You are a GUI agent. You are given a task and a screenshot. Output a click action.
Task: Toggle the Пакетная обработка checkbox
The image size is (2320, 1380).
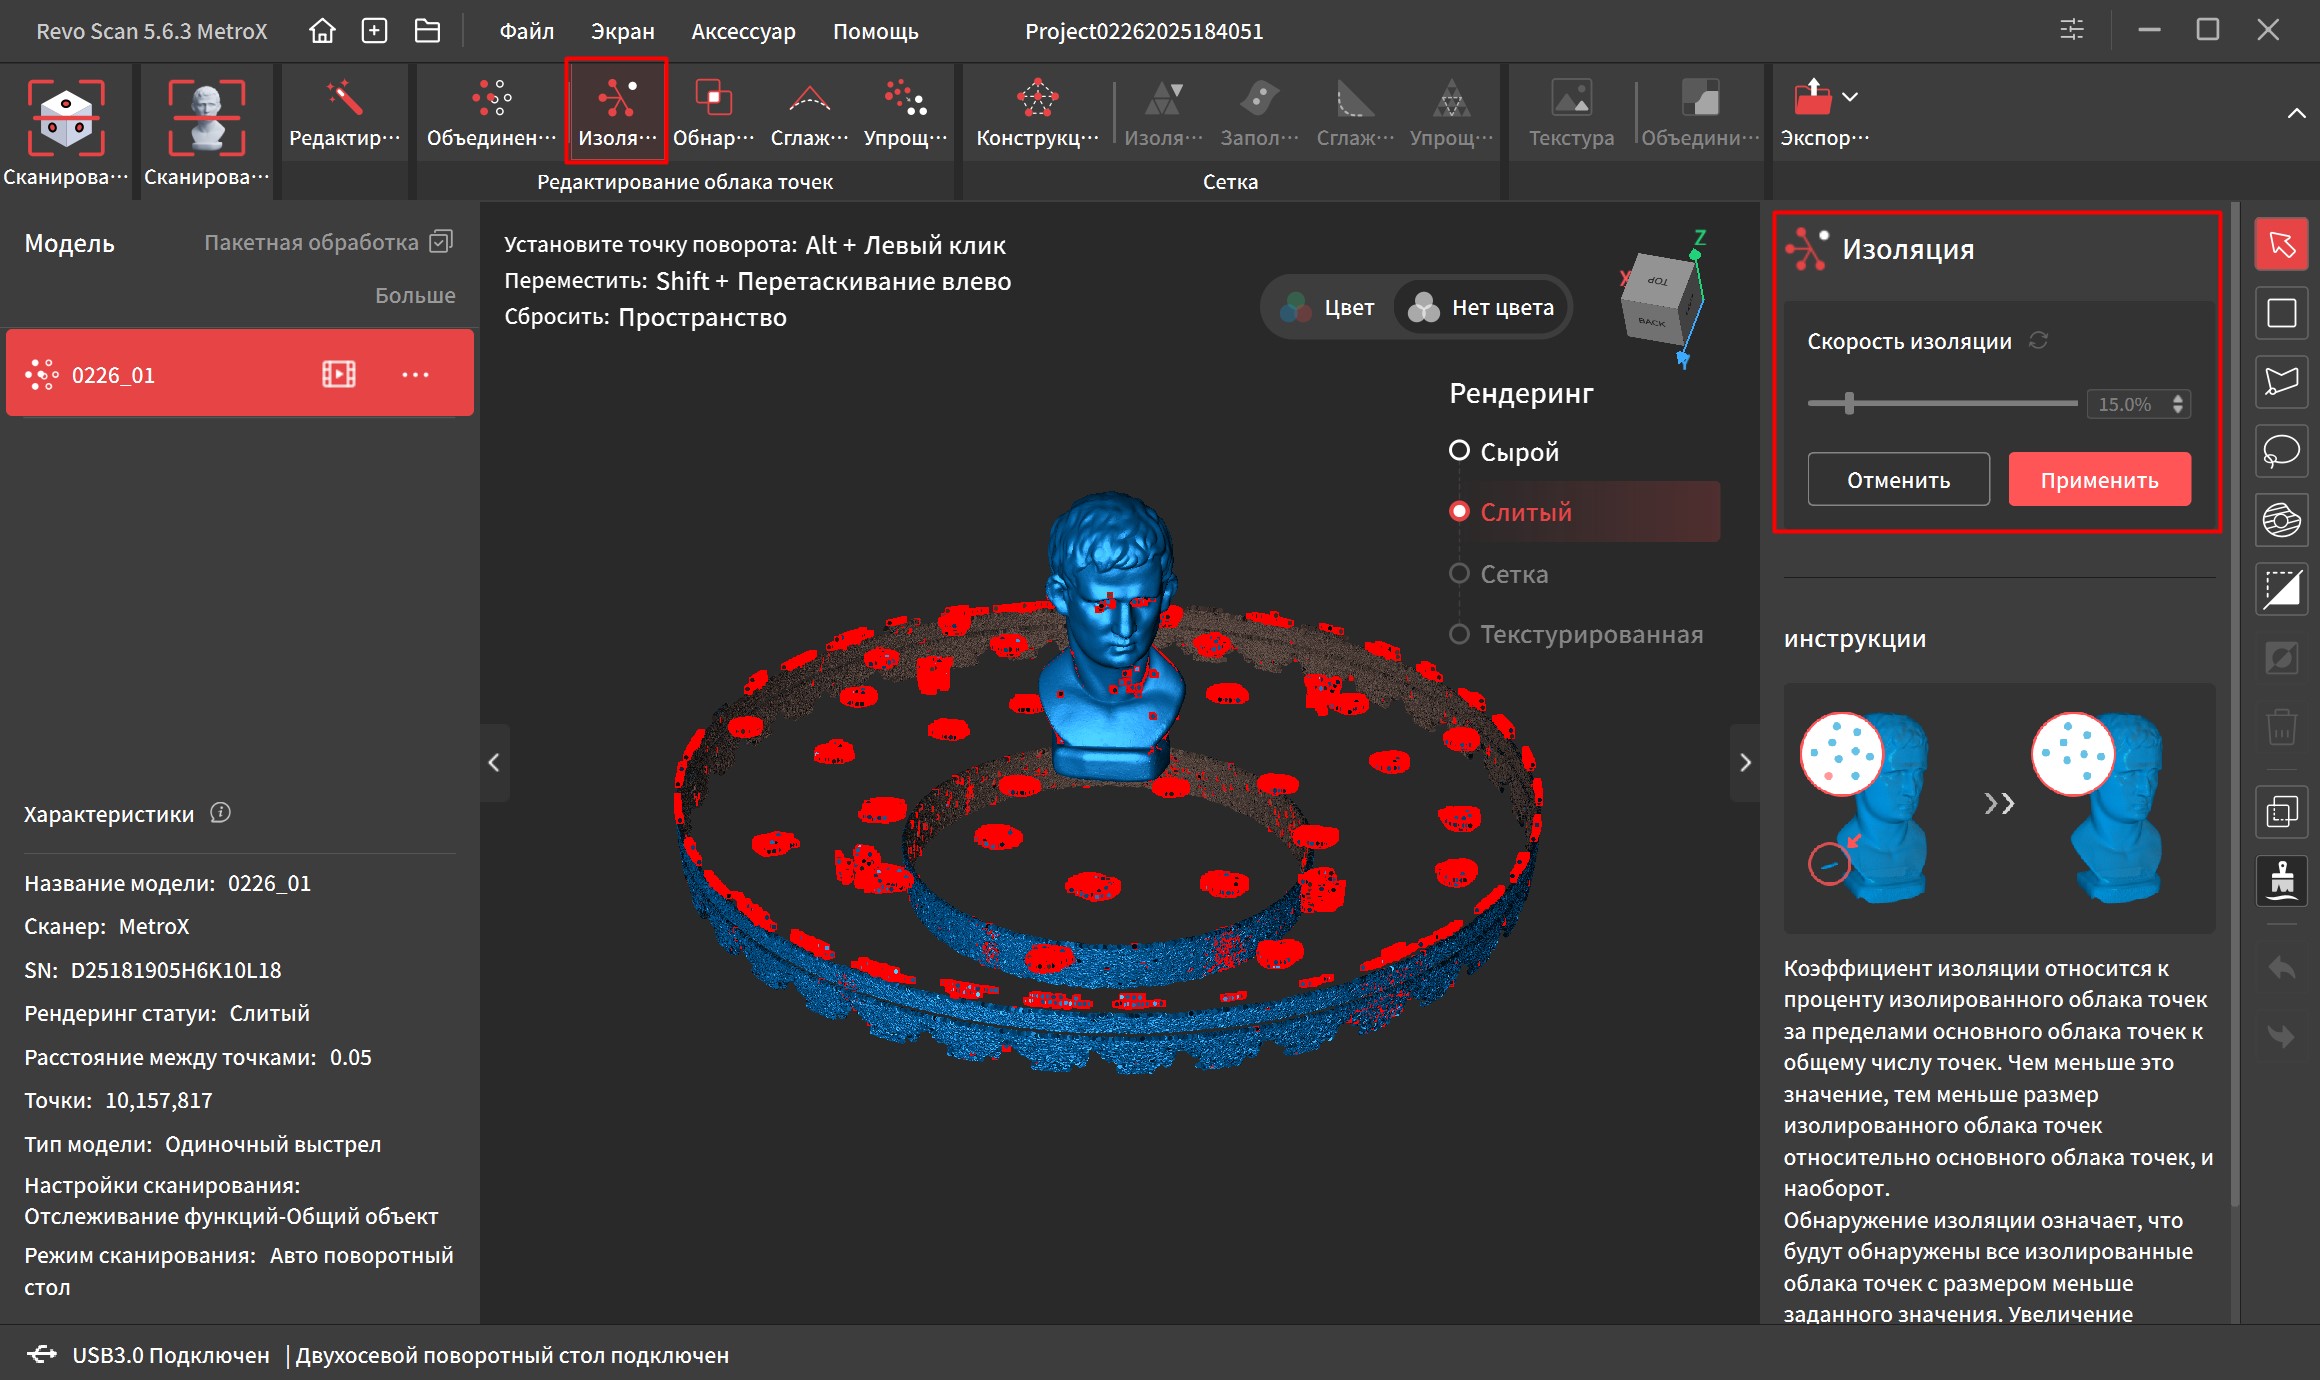click(x=441, y=242)
